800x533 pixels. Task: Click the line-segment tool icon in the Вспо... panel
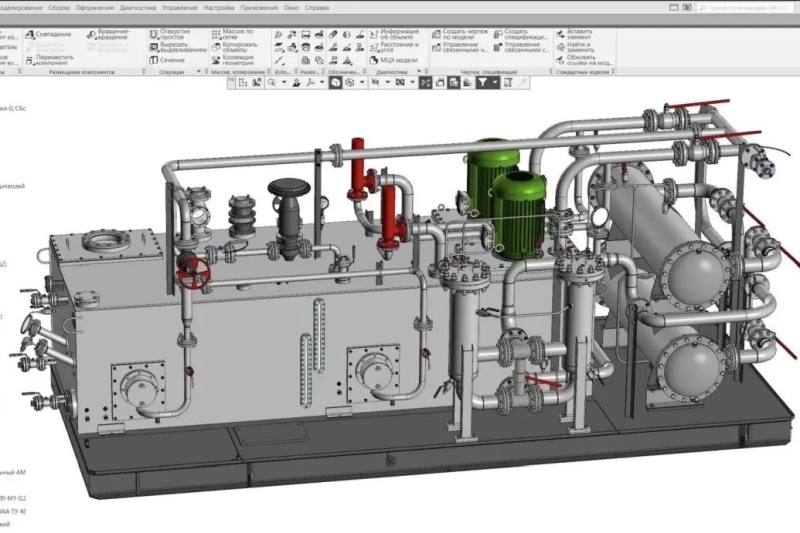click(278, 60)
